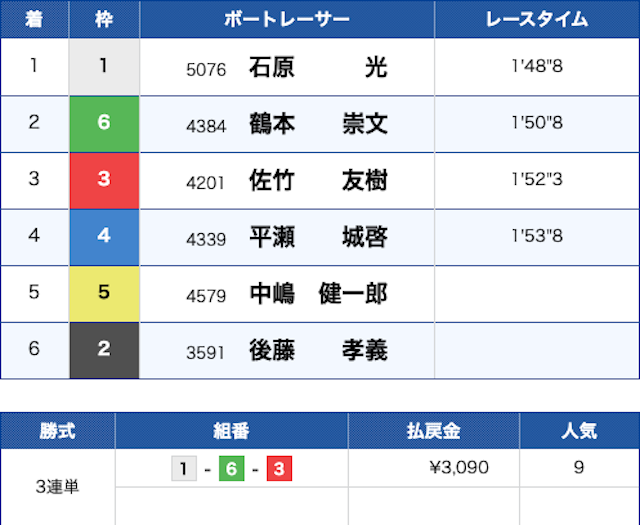640x525 pixels.
Task: Click the black lane 2 badge
Action: pos(104,350)
